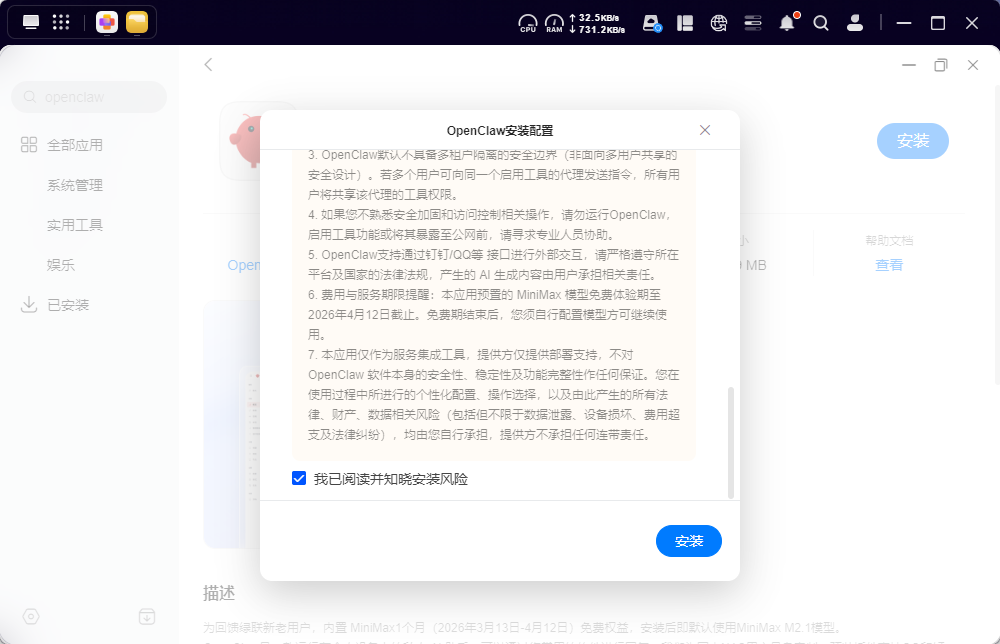
Task: Select 全部应用 in the sidebar
Action: [74, 145]
